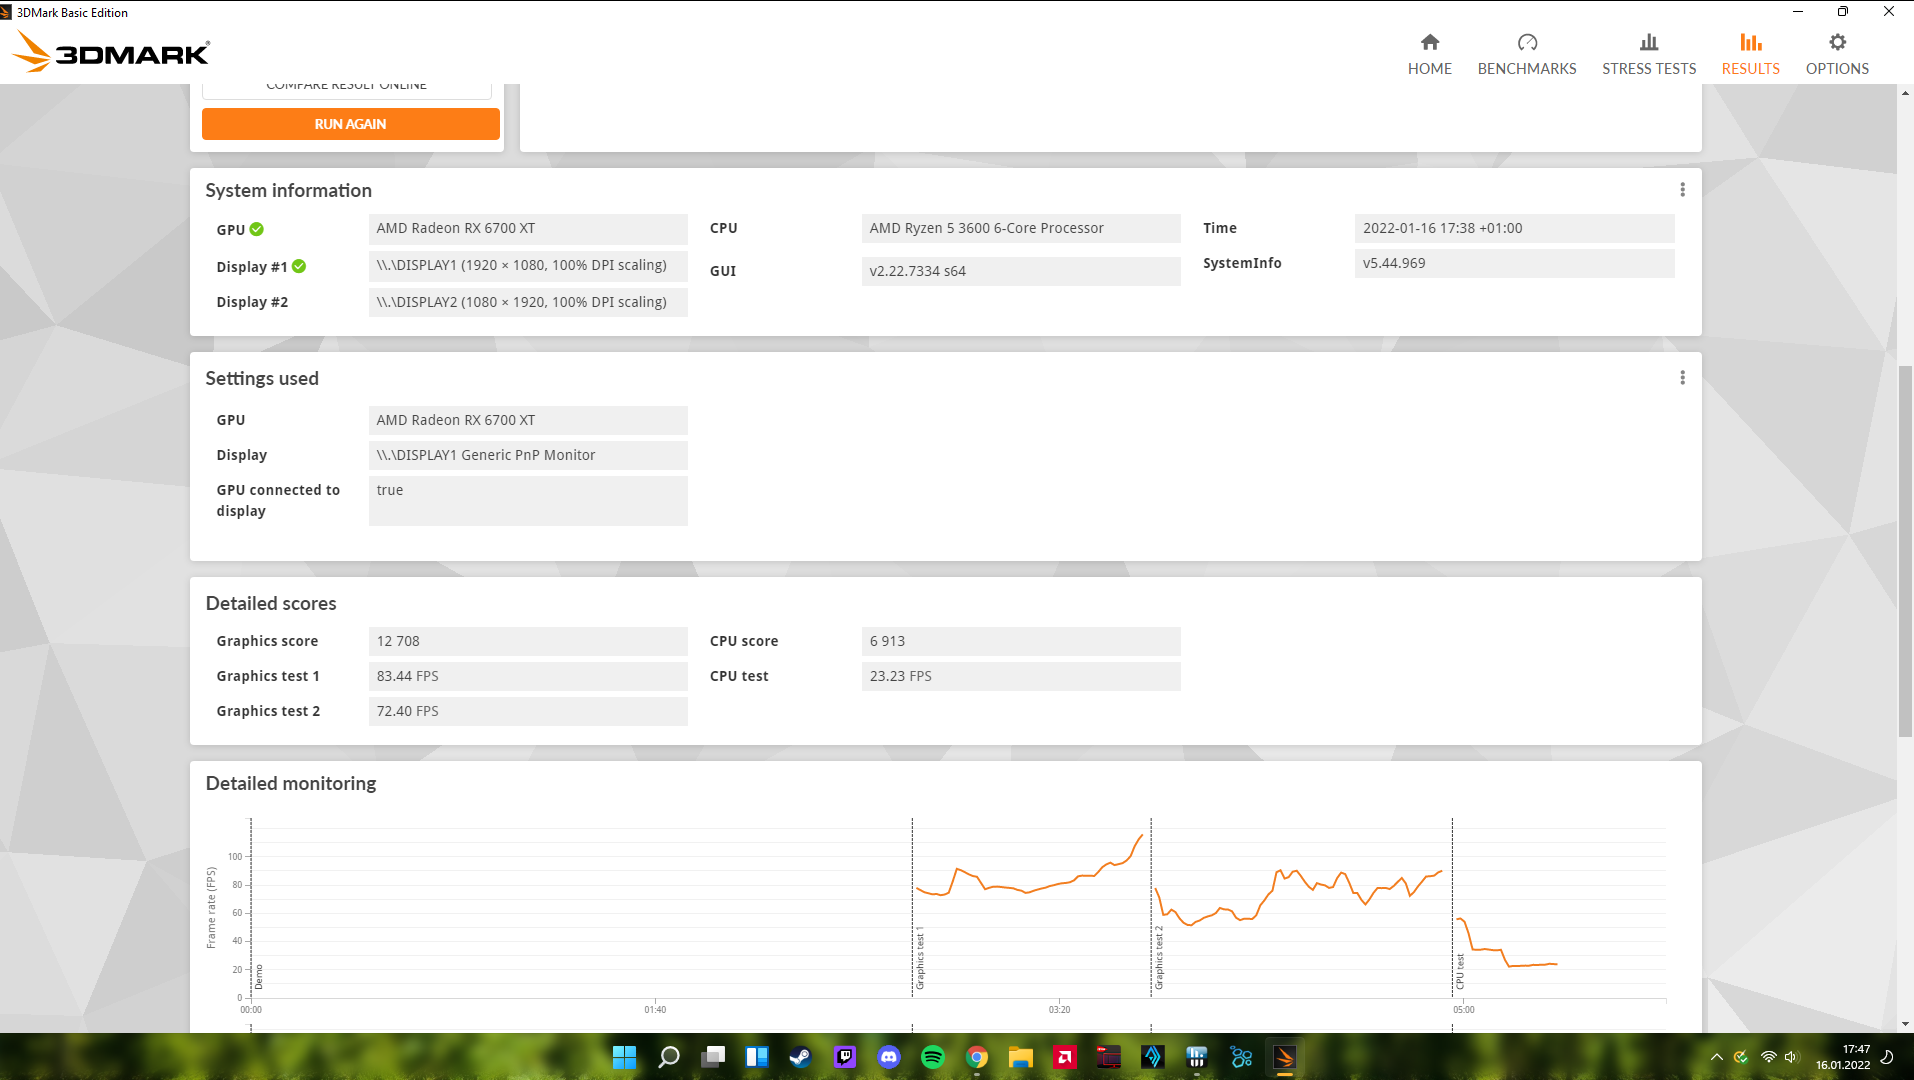The image size is (1914, 1080).
Task: Open the equalizer bars app on the taskbar
Action: tap(1197, 1057)
